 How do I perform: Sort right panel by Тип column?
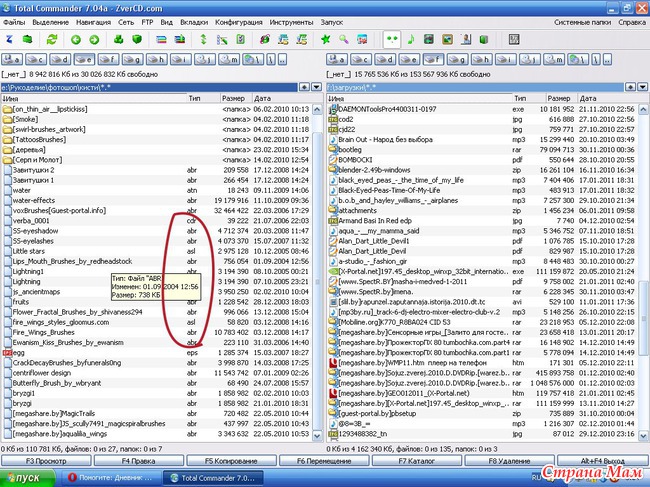528,99
